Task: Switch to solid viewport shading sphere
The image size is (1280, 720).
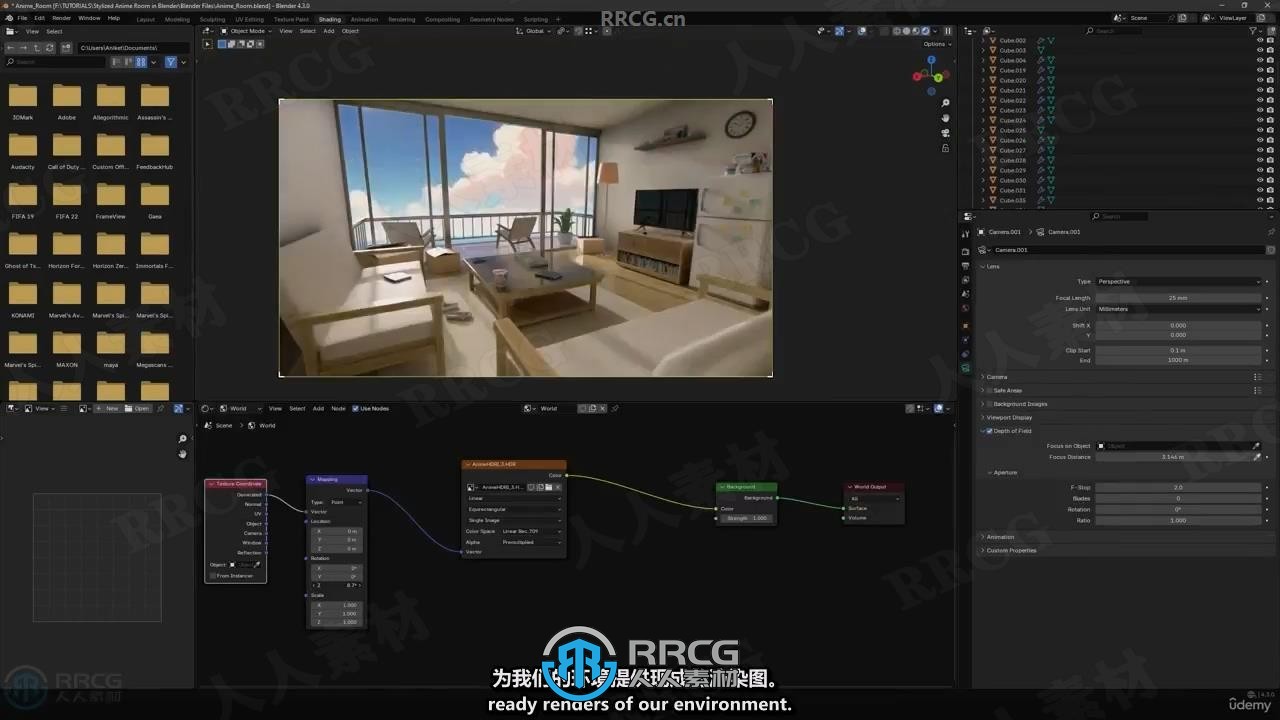Action: click(x=905, y=31)
